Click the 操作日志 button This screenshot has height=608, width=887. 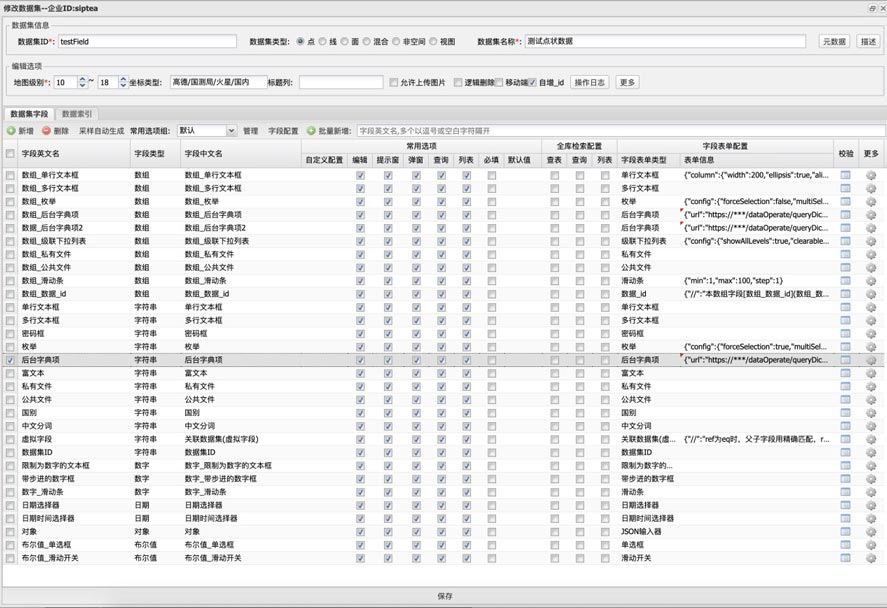click(x=589, y=82)
